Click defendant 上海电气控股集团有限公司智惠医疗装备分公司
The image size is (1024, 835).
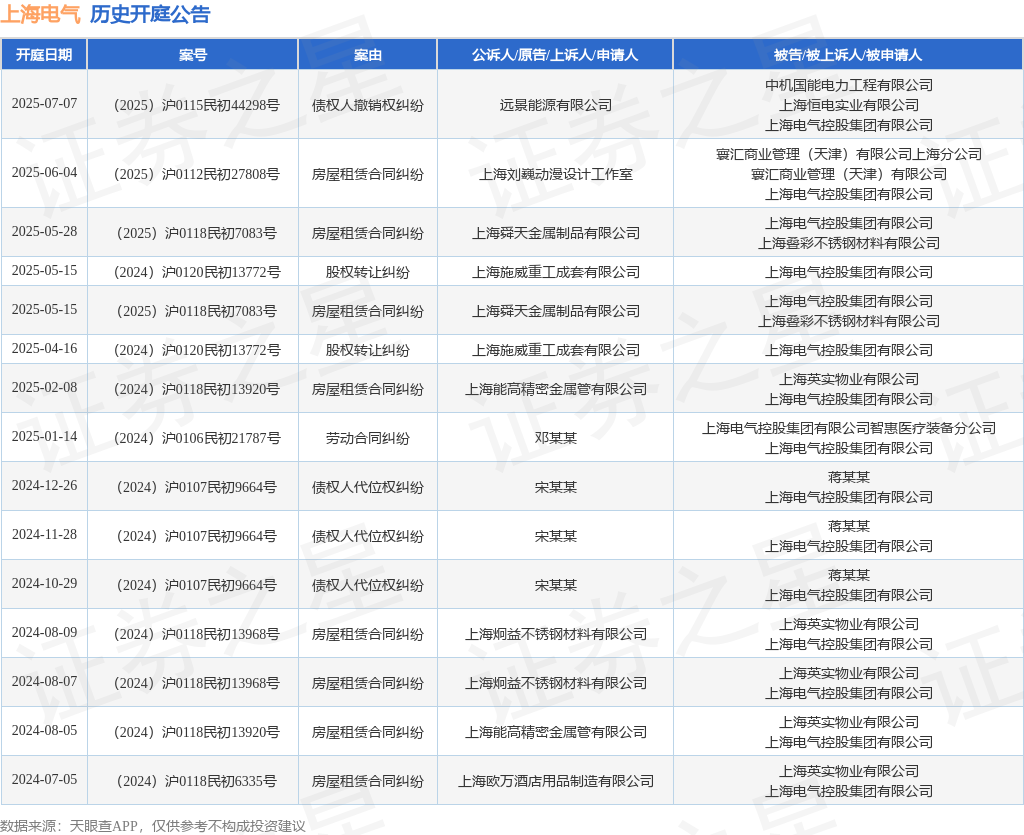[849, 428]
